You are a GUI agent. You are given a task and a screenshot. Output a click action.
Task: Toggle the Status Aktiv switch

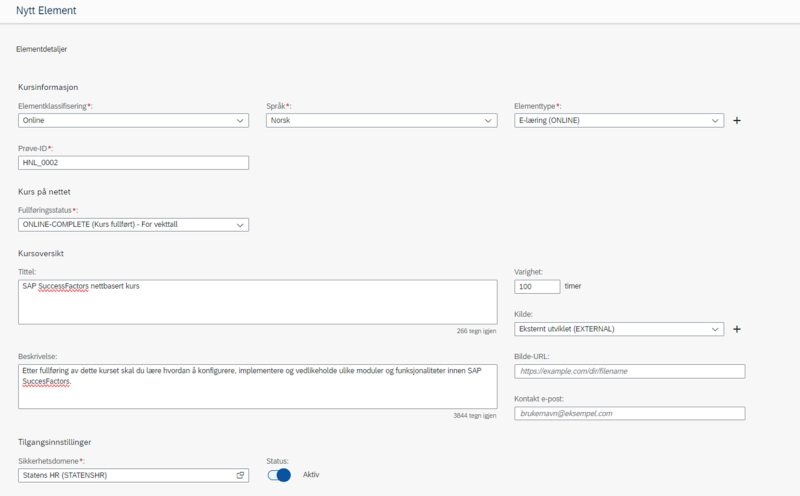[x=279, y=475]
